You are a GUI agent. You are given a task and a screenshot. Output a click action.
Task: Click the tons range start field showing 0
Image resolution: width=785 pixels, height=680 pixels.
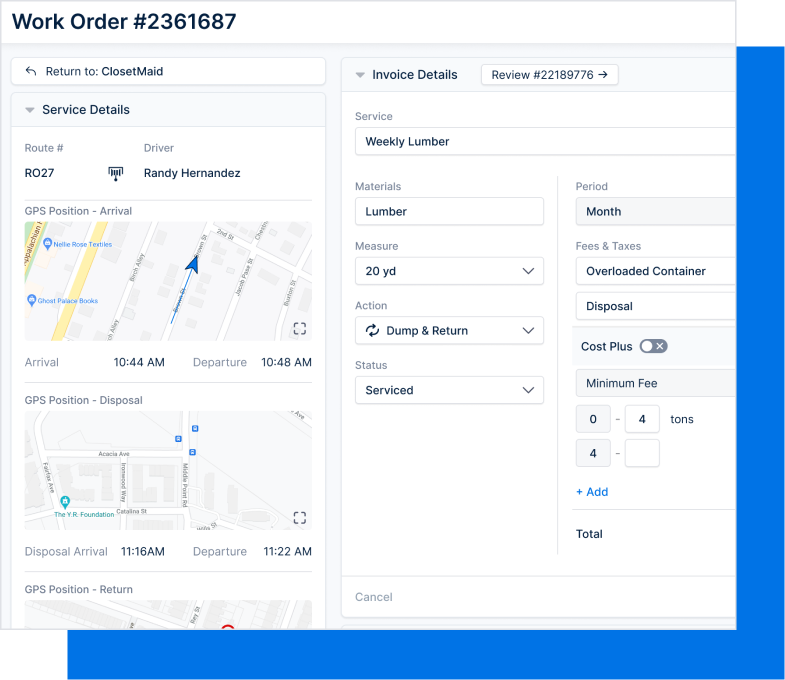coord(593,419)
